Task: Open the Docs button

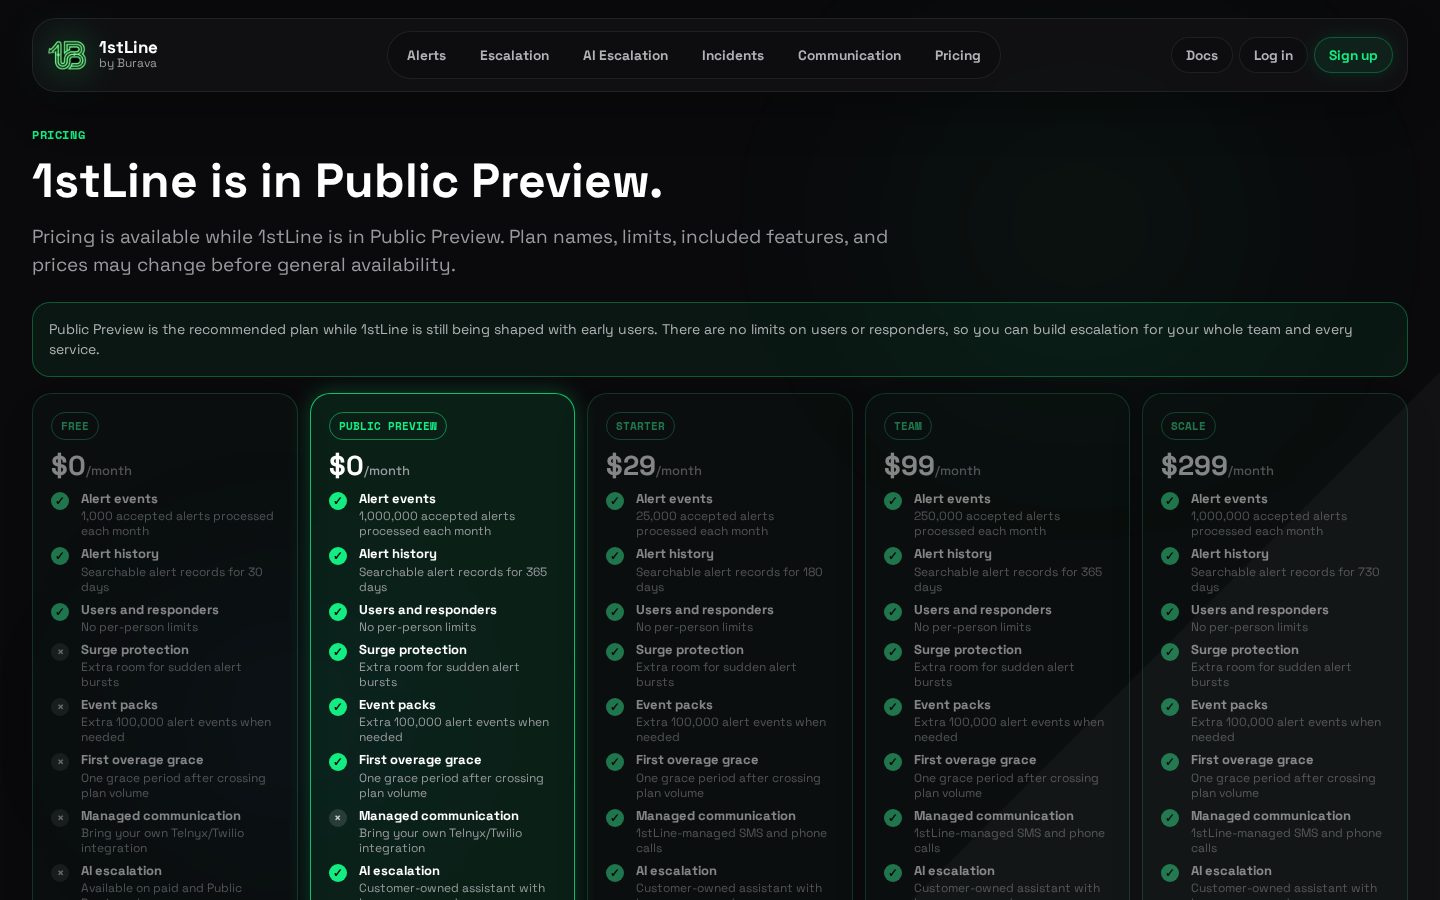Action: click(1202, 55)
